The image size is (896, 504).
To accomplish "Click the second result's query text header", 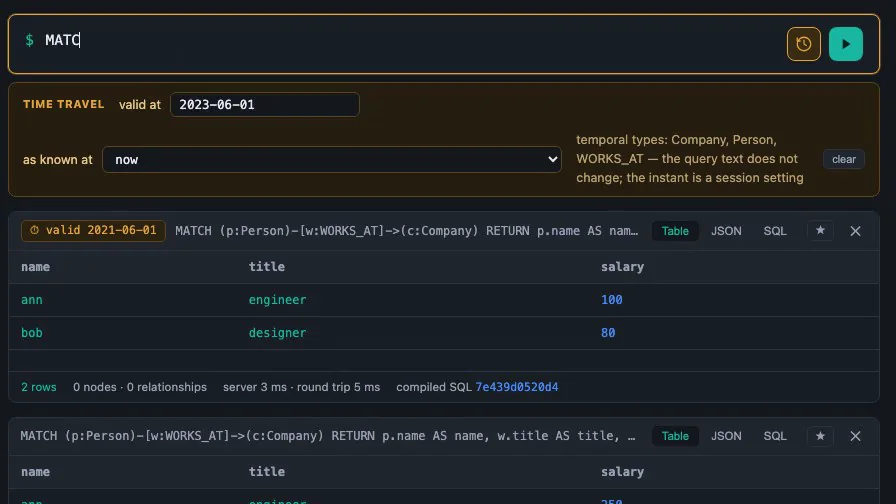I will 328,436.
